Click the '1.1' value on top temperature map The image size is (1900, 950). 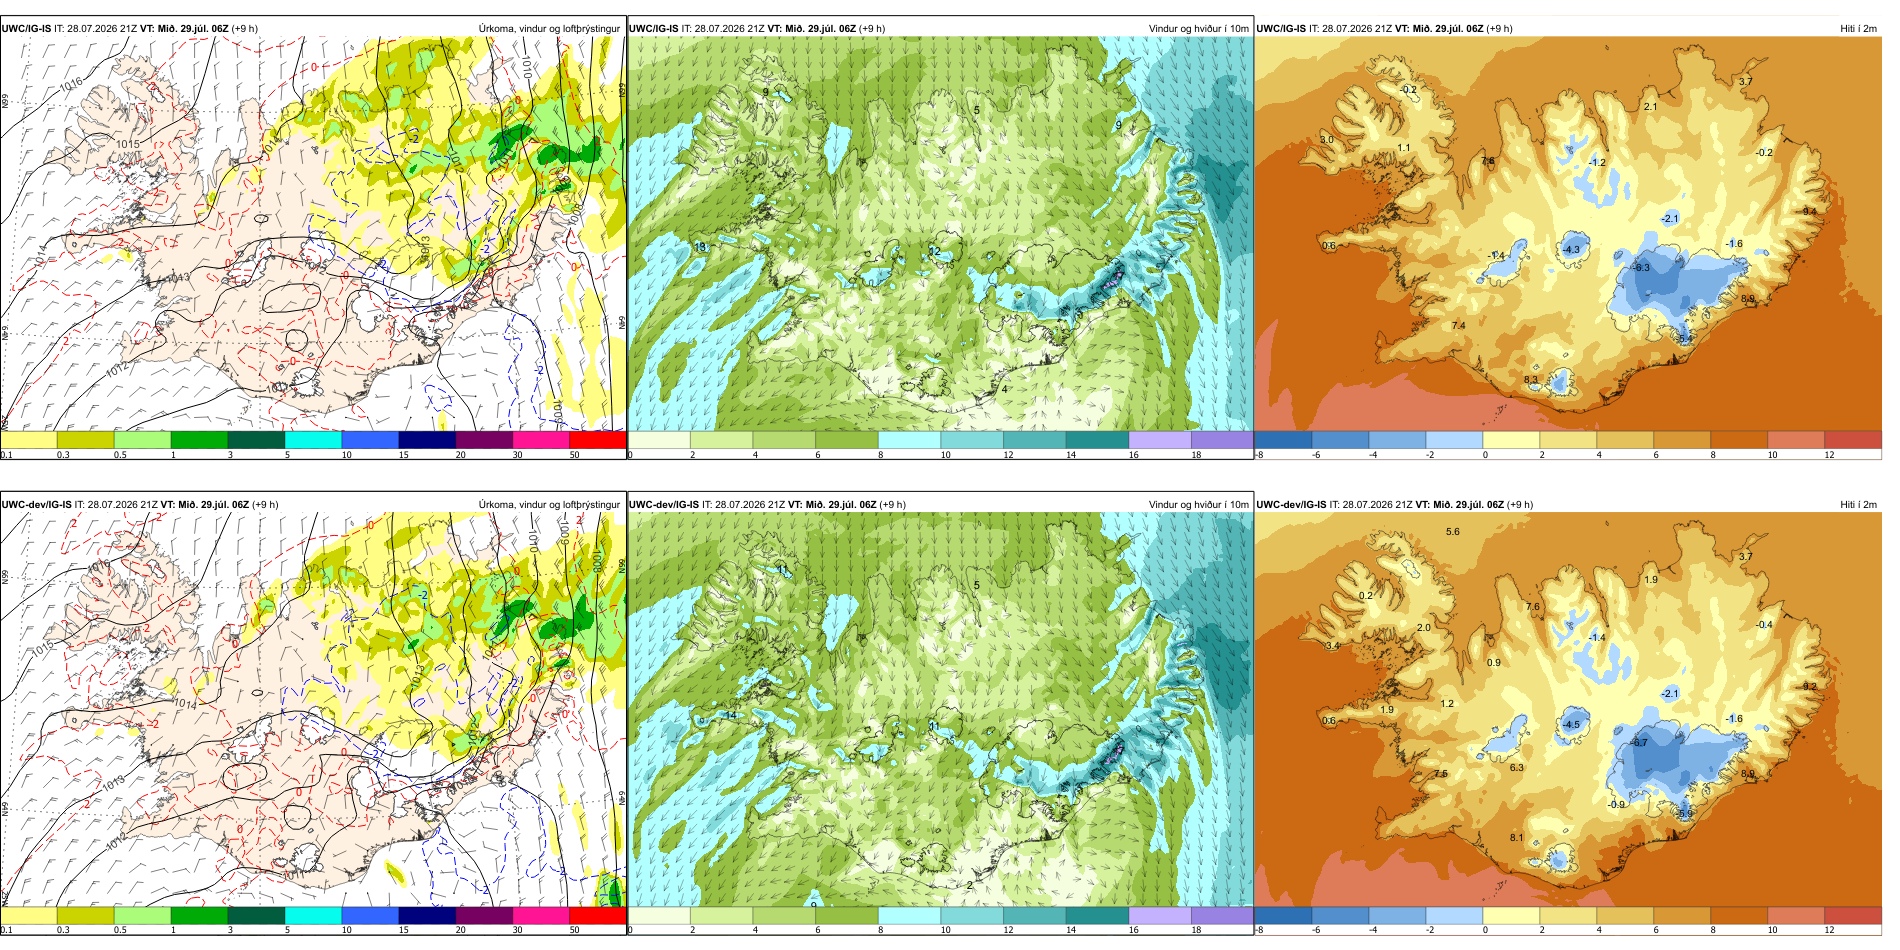click(x=1404, y=148)
